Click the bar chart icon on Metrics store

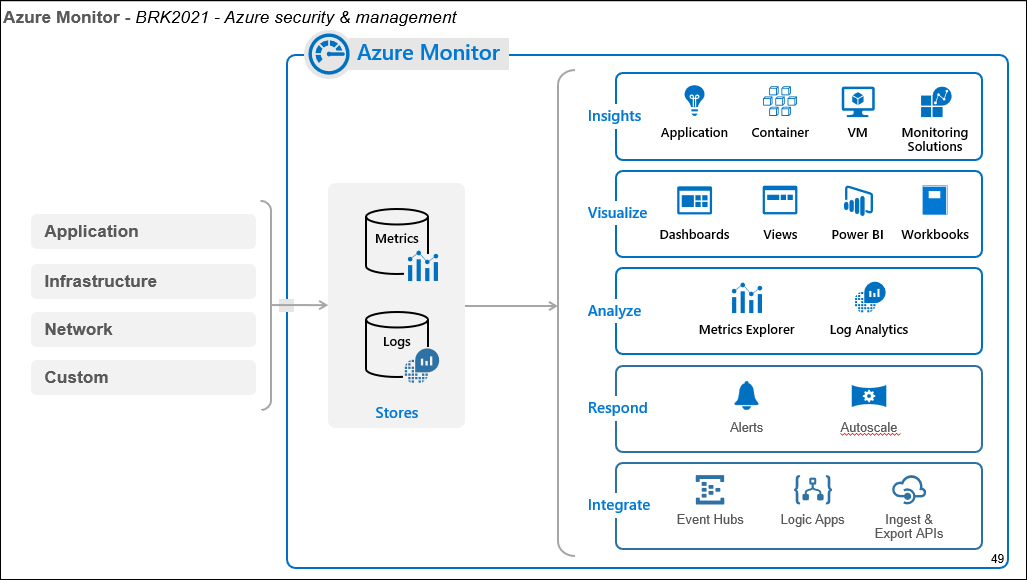pyautogui.click(x=423, y=266)
